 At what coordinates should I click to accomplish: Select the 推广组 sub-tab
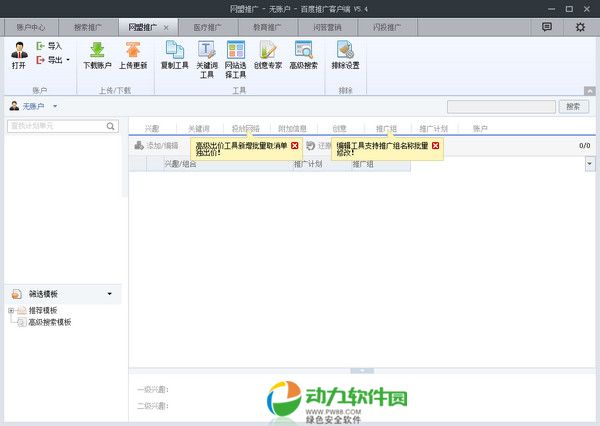pyautogui.click(x=386, y=129)
